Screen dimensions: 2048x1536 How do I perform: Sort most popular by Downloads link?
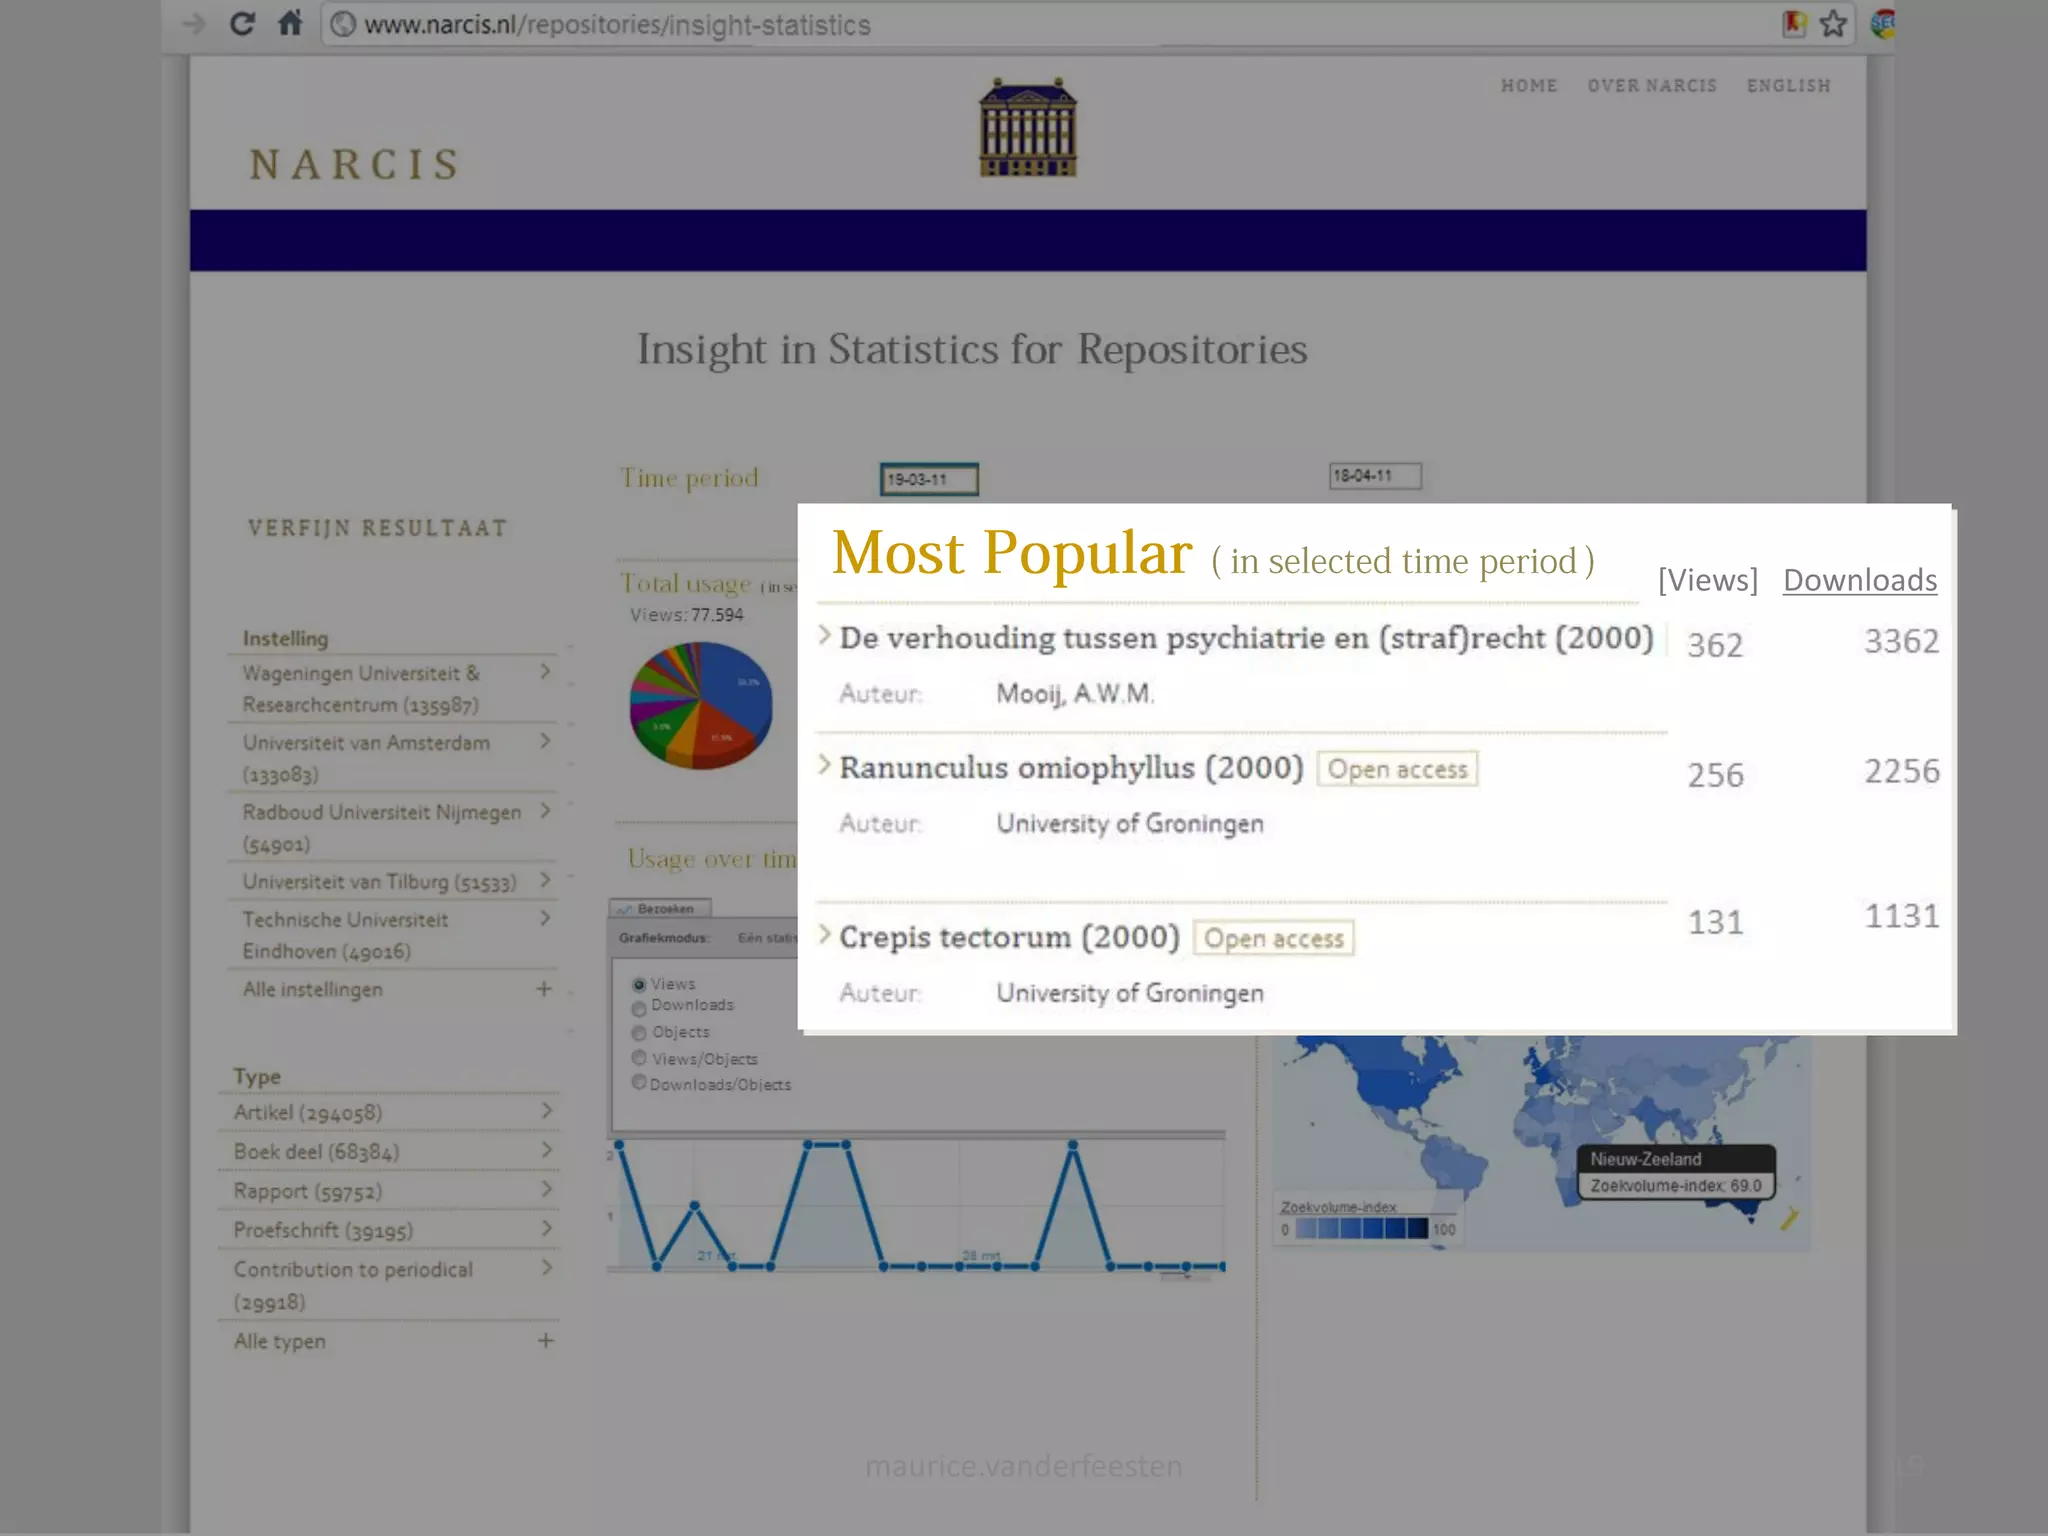click(x=1859, y=580)
